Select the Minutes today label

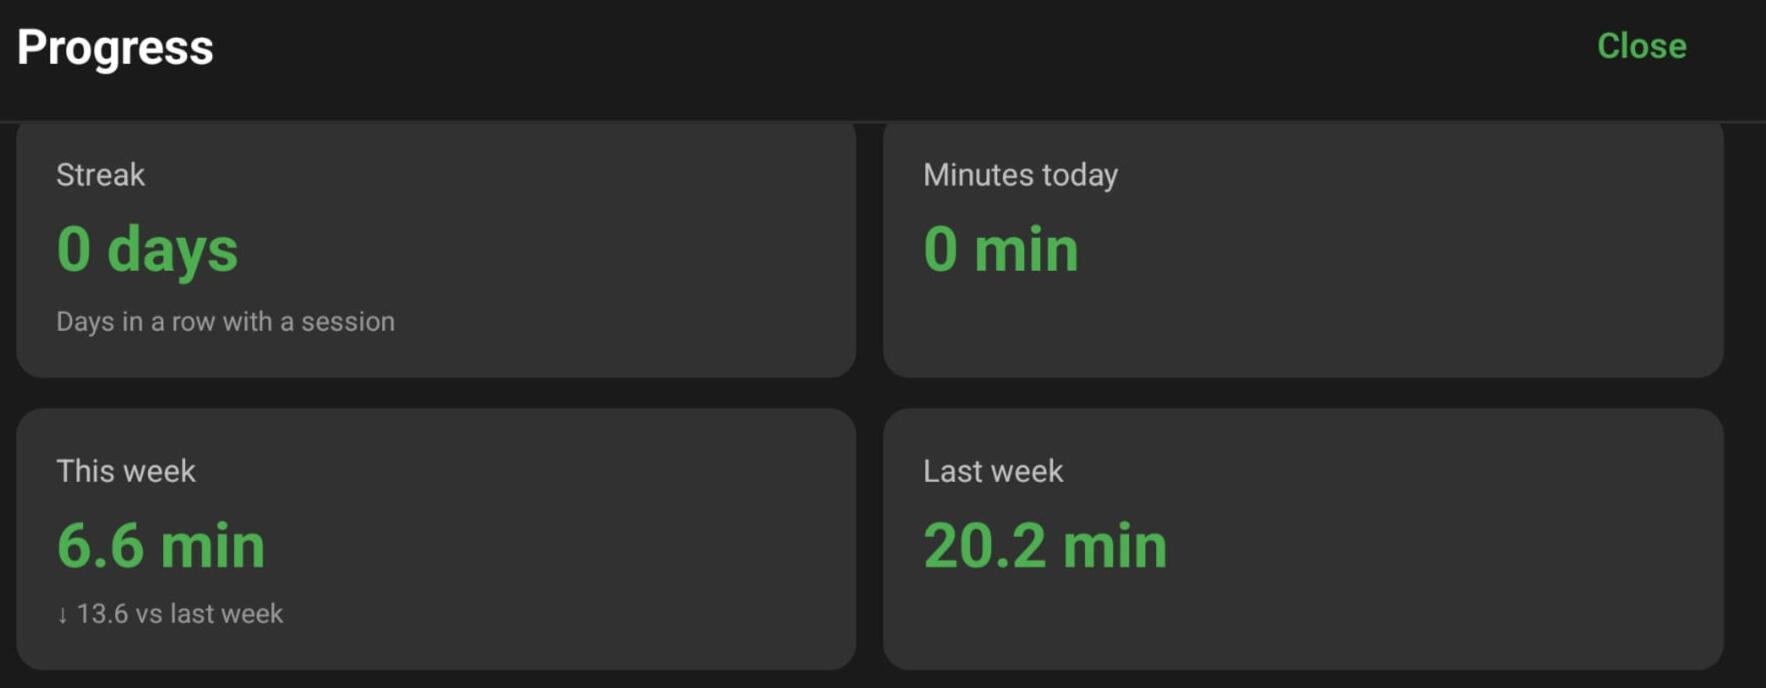1020,175
